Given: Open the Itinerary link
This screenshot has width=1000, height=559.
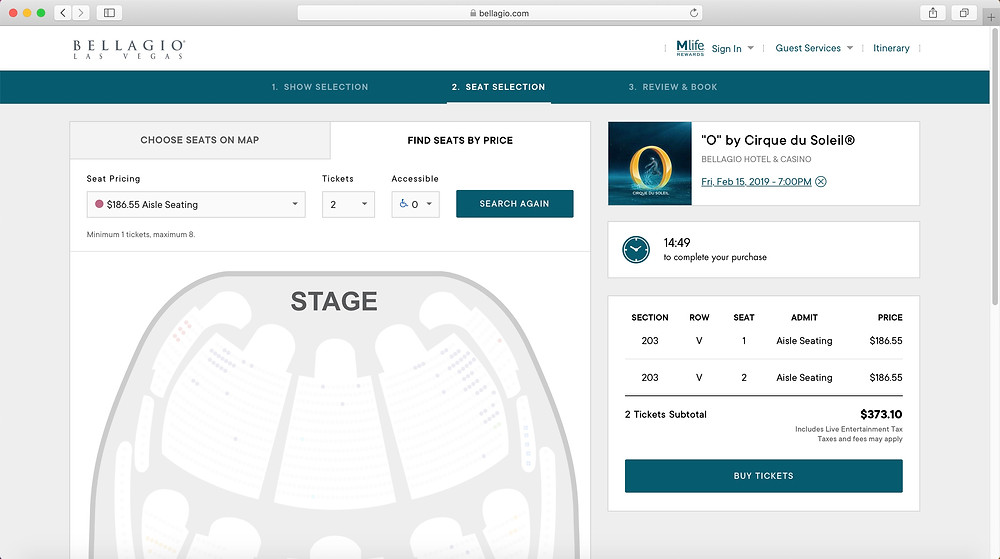Looking at the screenshot, I should 891,48.
